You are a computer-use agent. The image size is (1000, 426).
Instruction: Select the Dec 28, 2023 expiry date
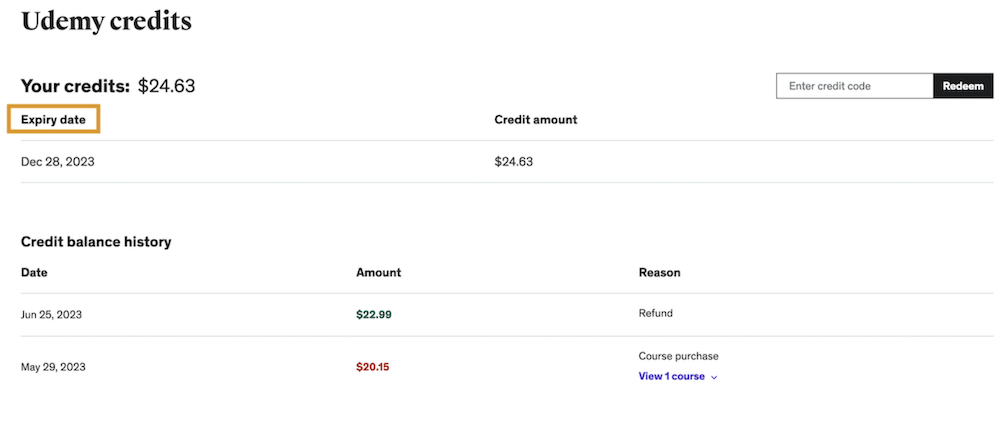click(x=57, y=162)
